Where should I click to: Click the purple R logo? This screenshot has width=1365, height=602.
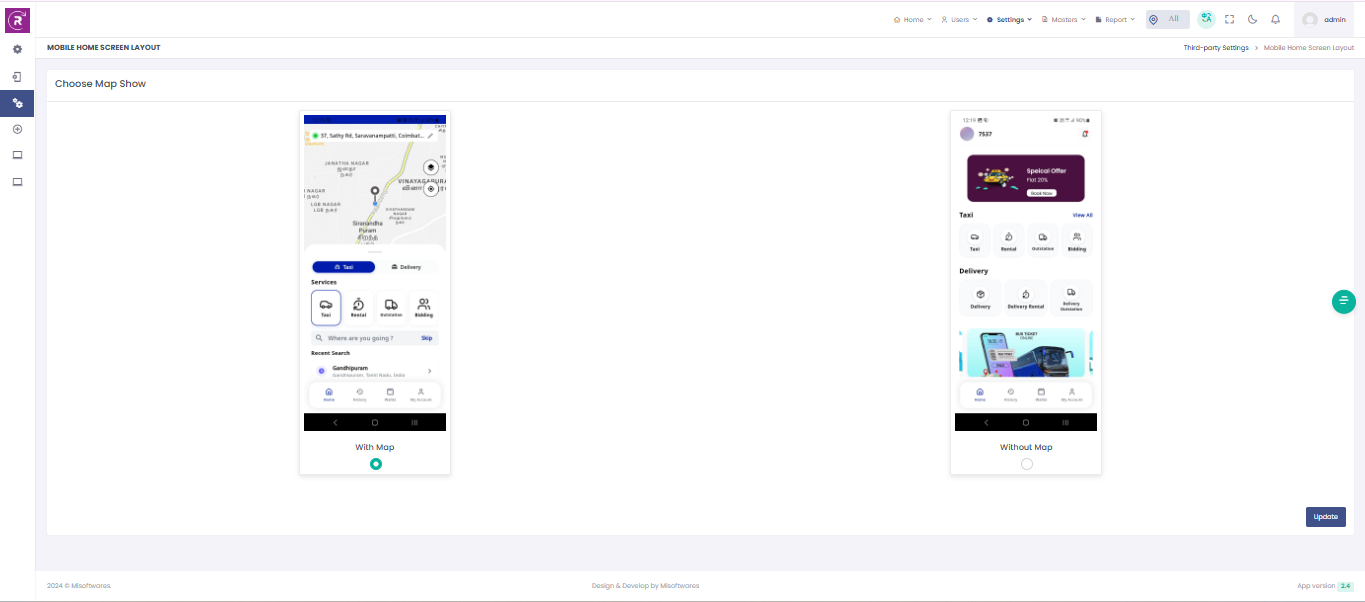click(18, 19)
